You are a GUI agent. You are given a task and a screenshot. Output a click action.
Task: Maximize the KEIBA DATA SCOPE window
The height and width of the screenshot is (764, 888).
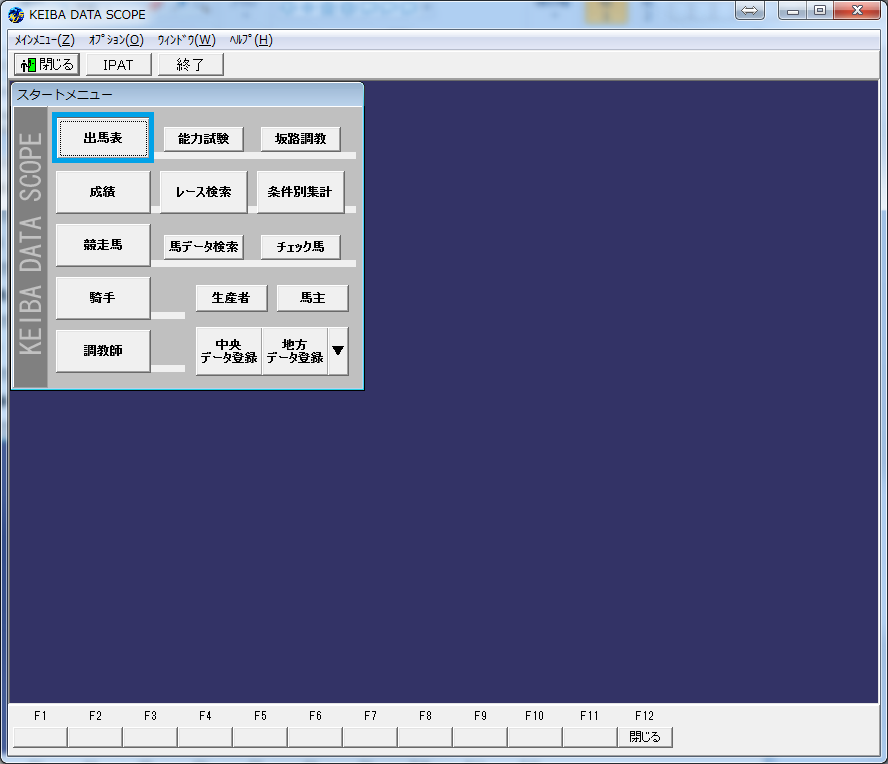pos(819,10)
